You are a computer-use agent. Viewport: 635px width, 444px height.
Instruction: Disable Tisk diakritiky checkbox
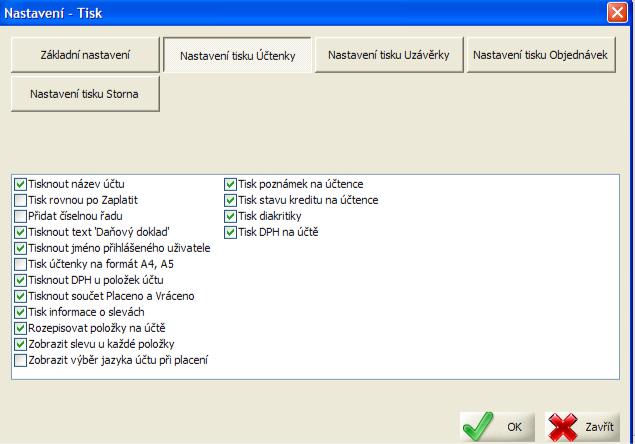pos(230,216)
